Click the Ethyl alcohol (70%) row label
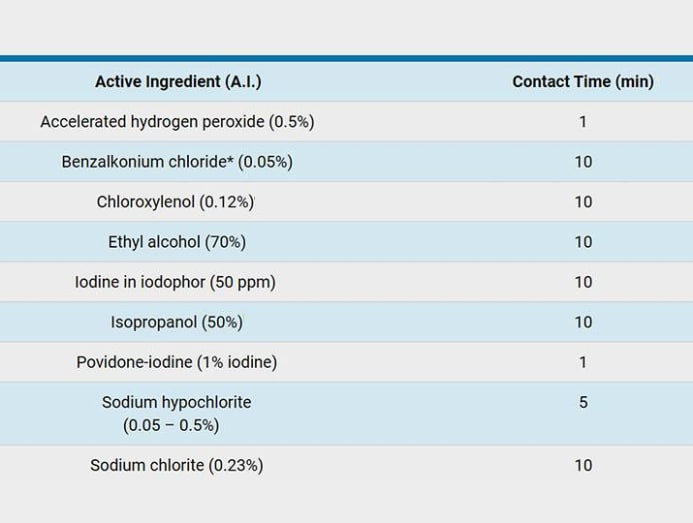This screenshot has width=693, height=523. [x=177, y=242]
